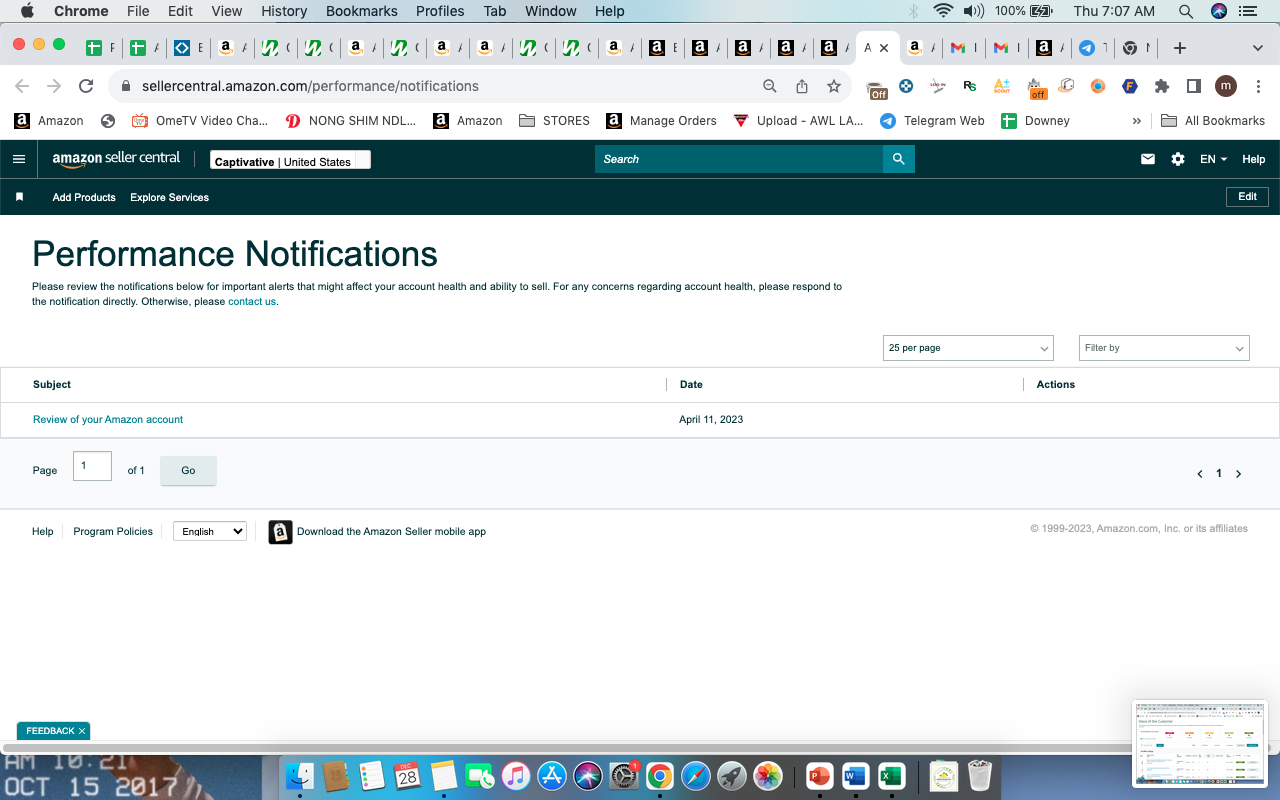The width and height of the screenshot is (1280, 800).
Task: Open the 'Manage Orders' bookmark
Action: click(x=662, y=121)
